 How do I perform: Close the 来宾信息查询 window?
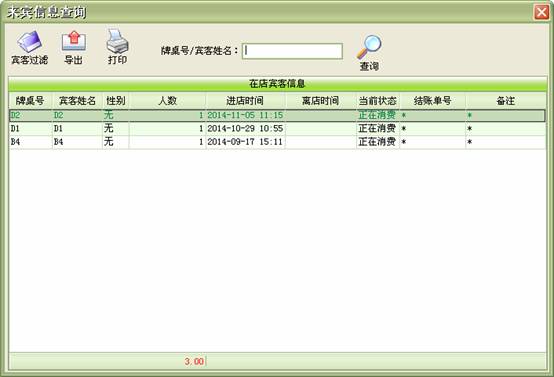(x=541, y=12)
